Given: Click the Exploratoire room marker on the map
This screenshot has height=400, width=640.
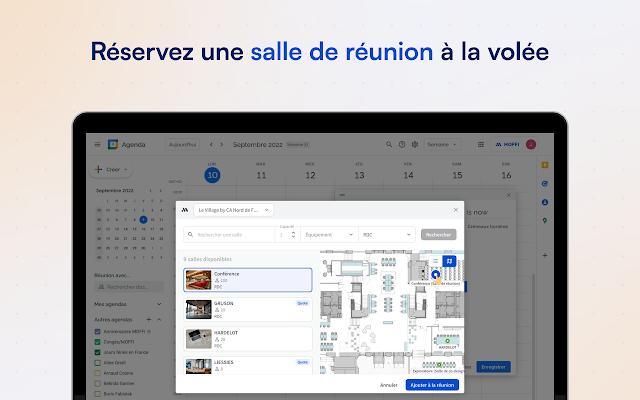Looking at the screenshot, I should tap(439, 365).
